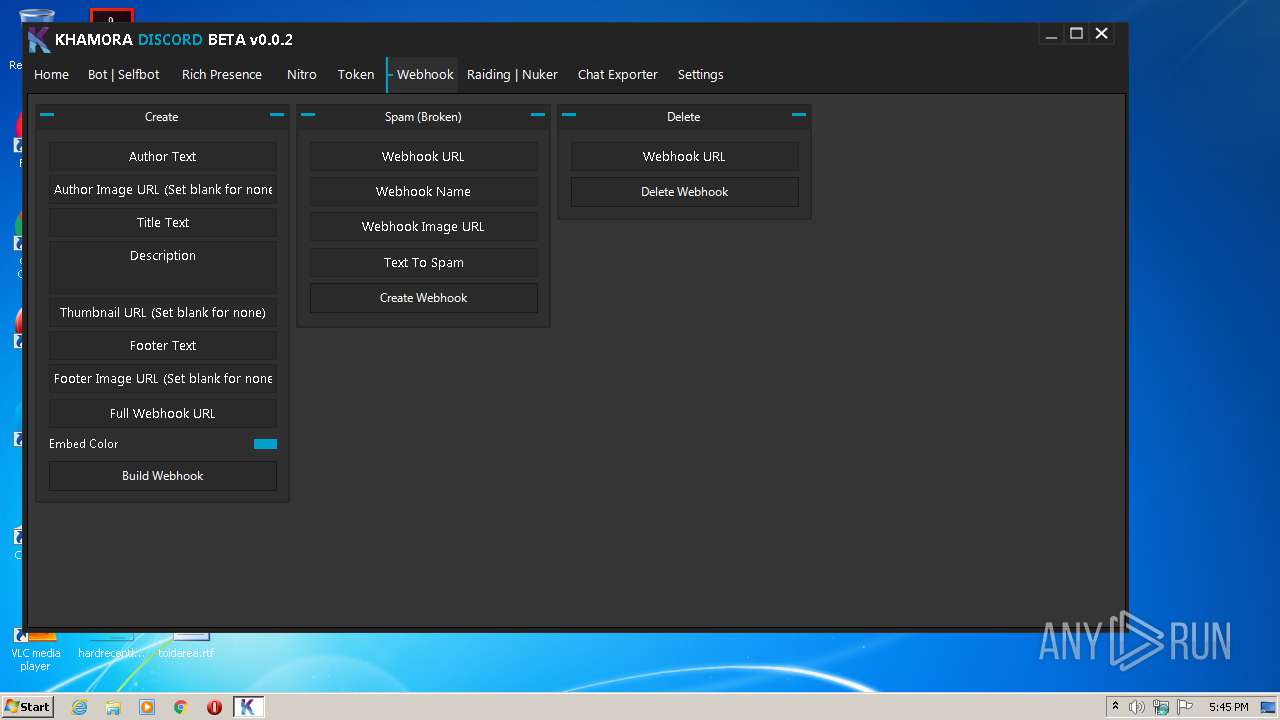Click the Full Webhook URL field

click(163, 414)
